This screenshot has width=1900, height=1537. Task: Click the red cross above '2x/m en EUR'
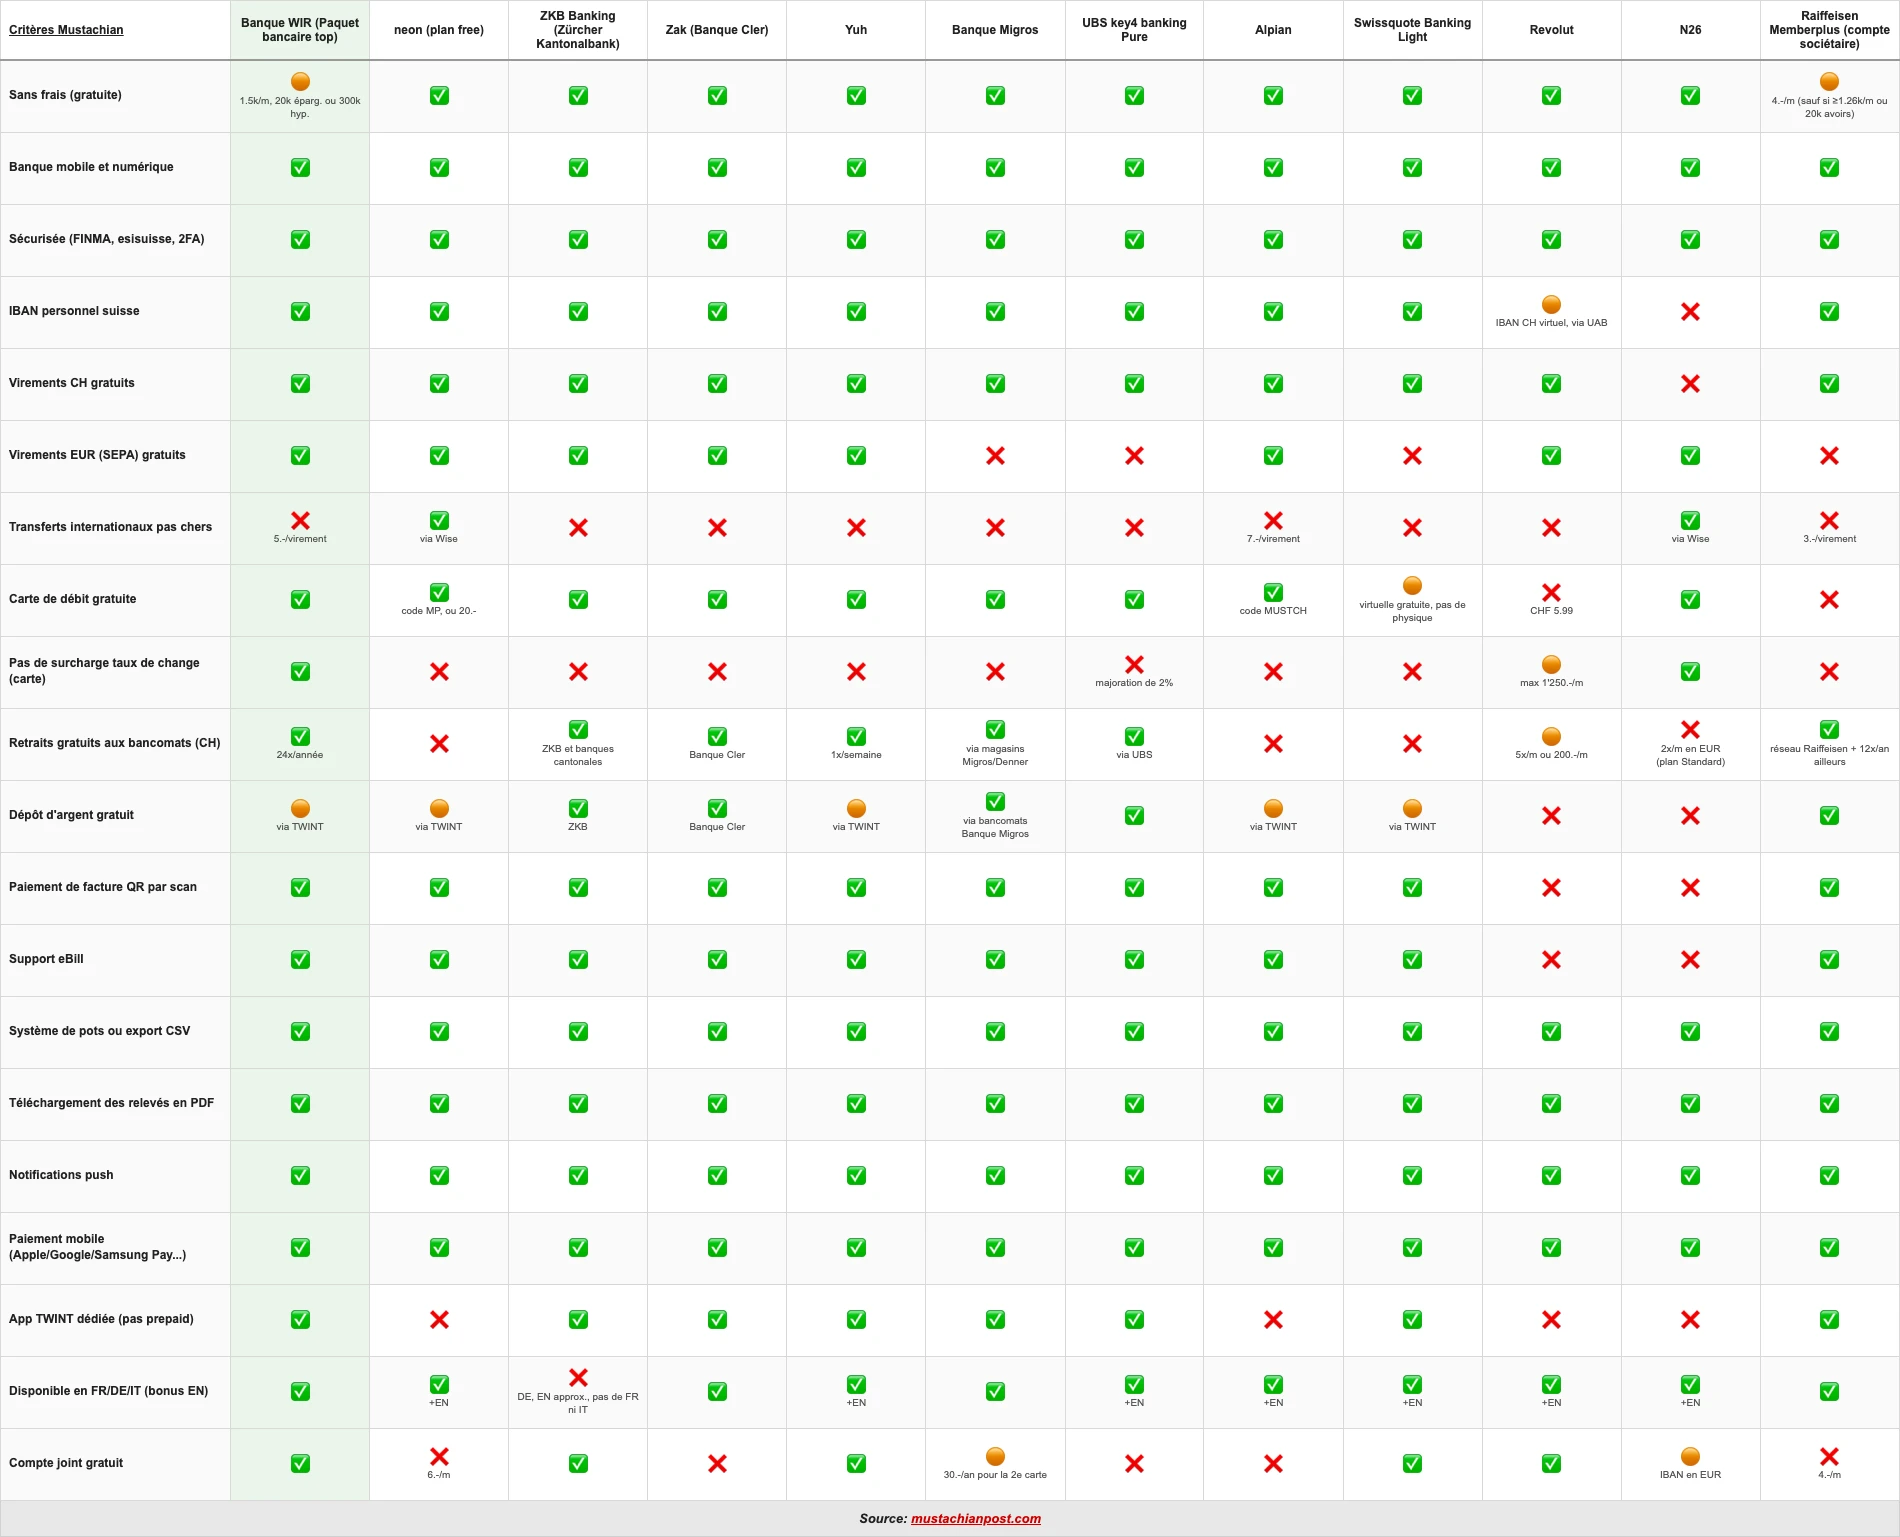coord(1690,730)
